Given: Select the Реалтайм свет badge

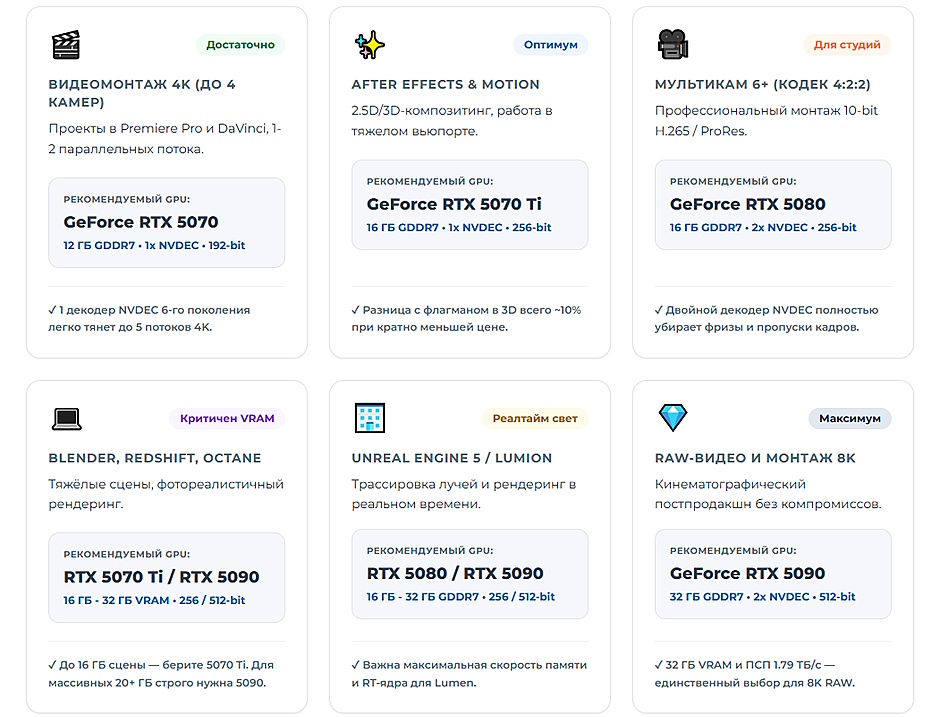Looking at the screenshot, I should tap(535, 418).
